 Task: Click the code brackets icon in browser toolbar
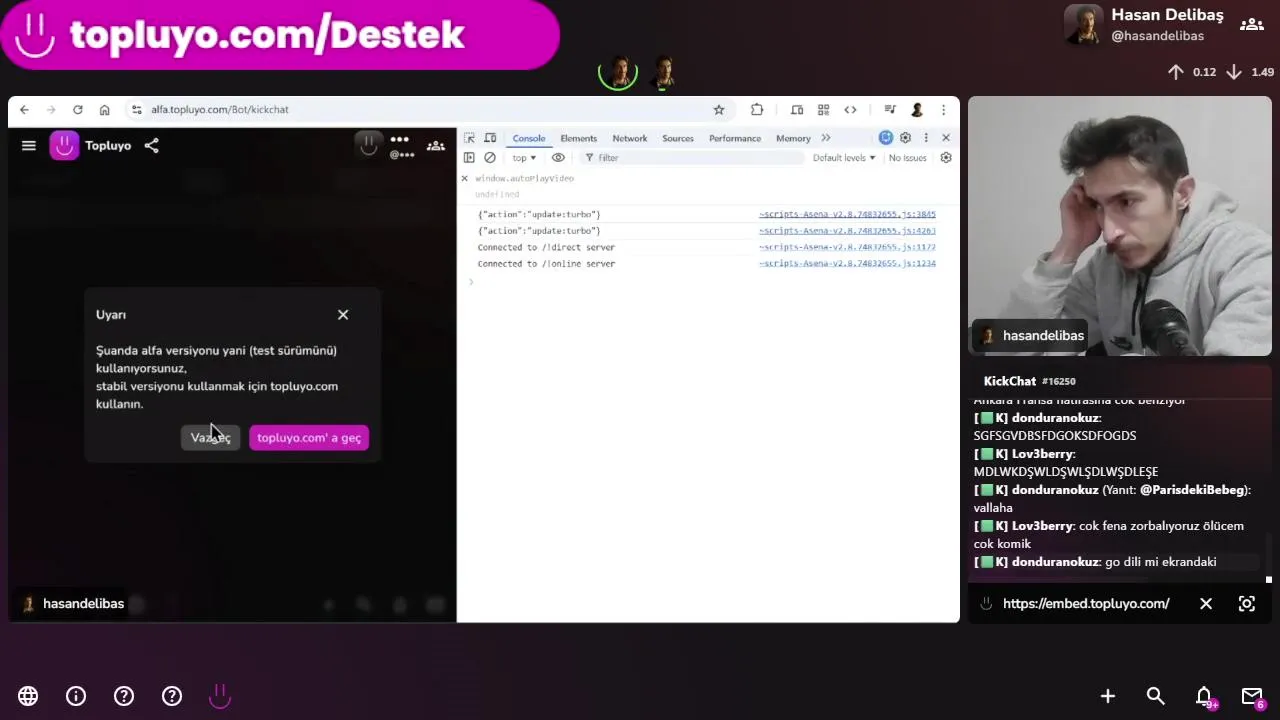coord(850,110)
